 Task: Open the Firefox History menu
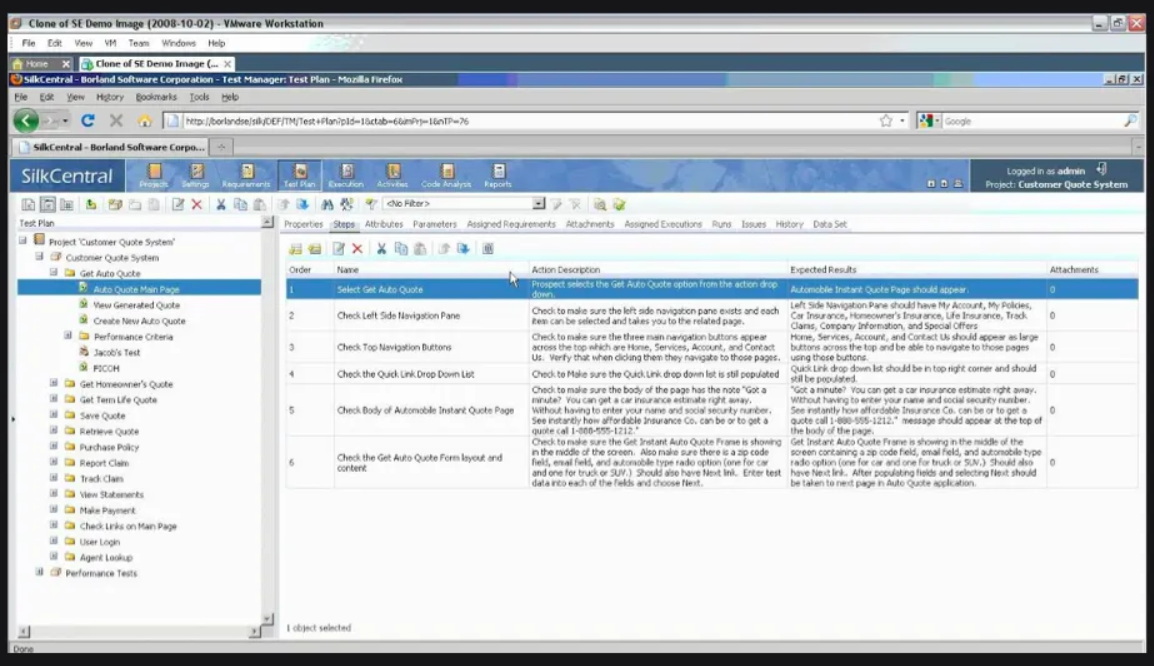pos(110,97)
